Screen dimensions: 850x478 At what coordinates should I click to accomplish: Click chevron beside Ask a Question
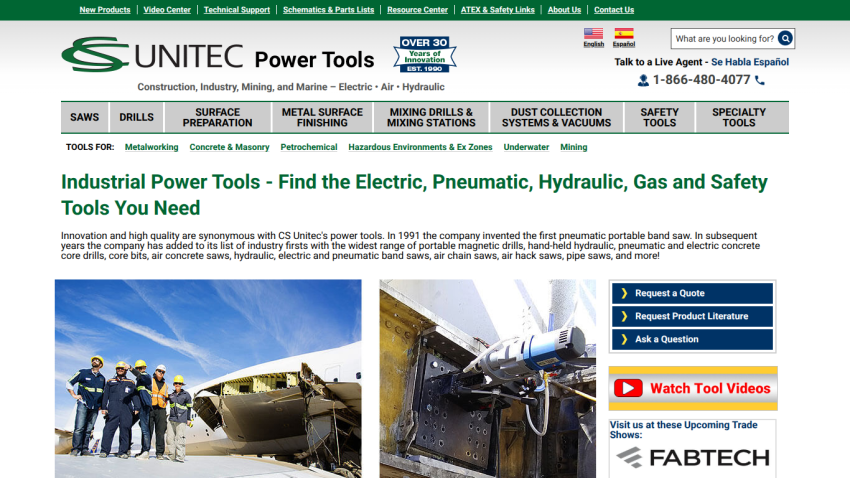click(624, 339)
